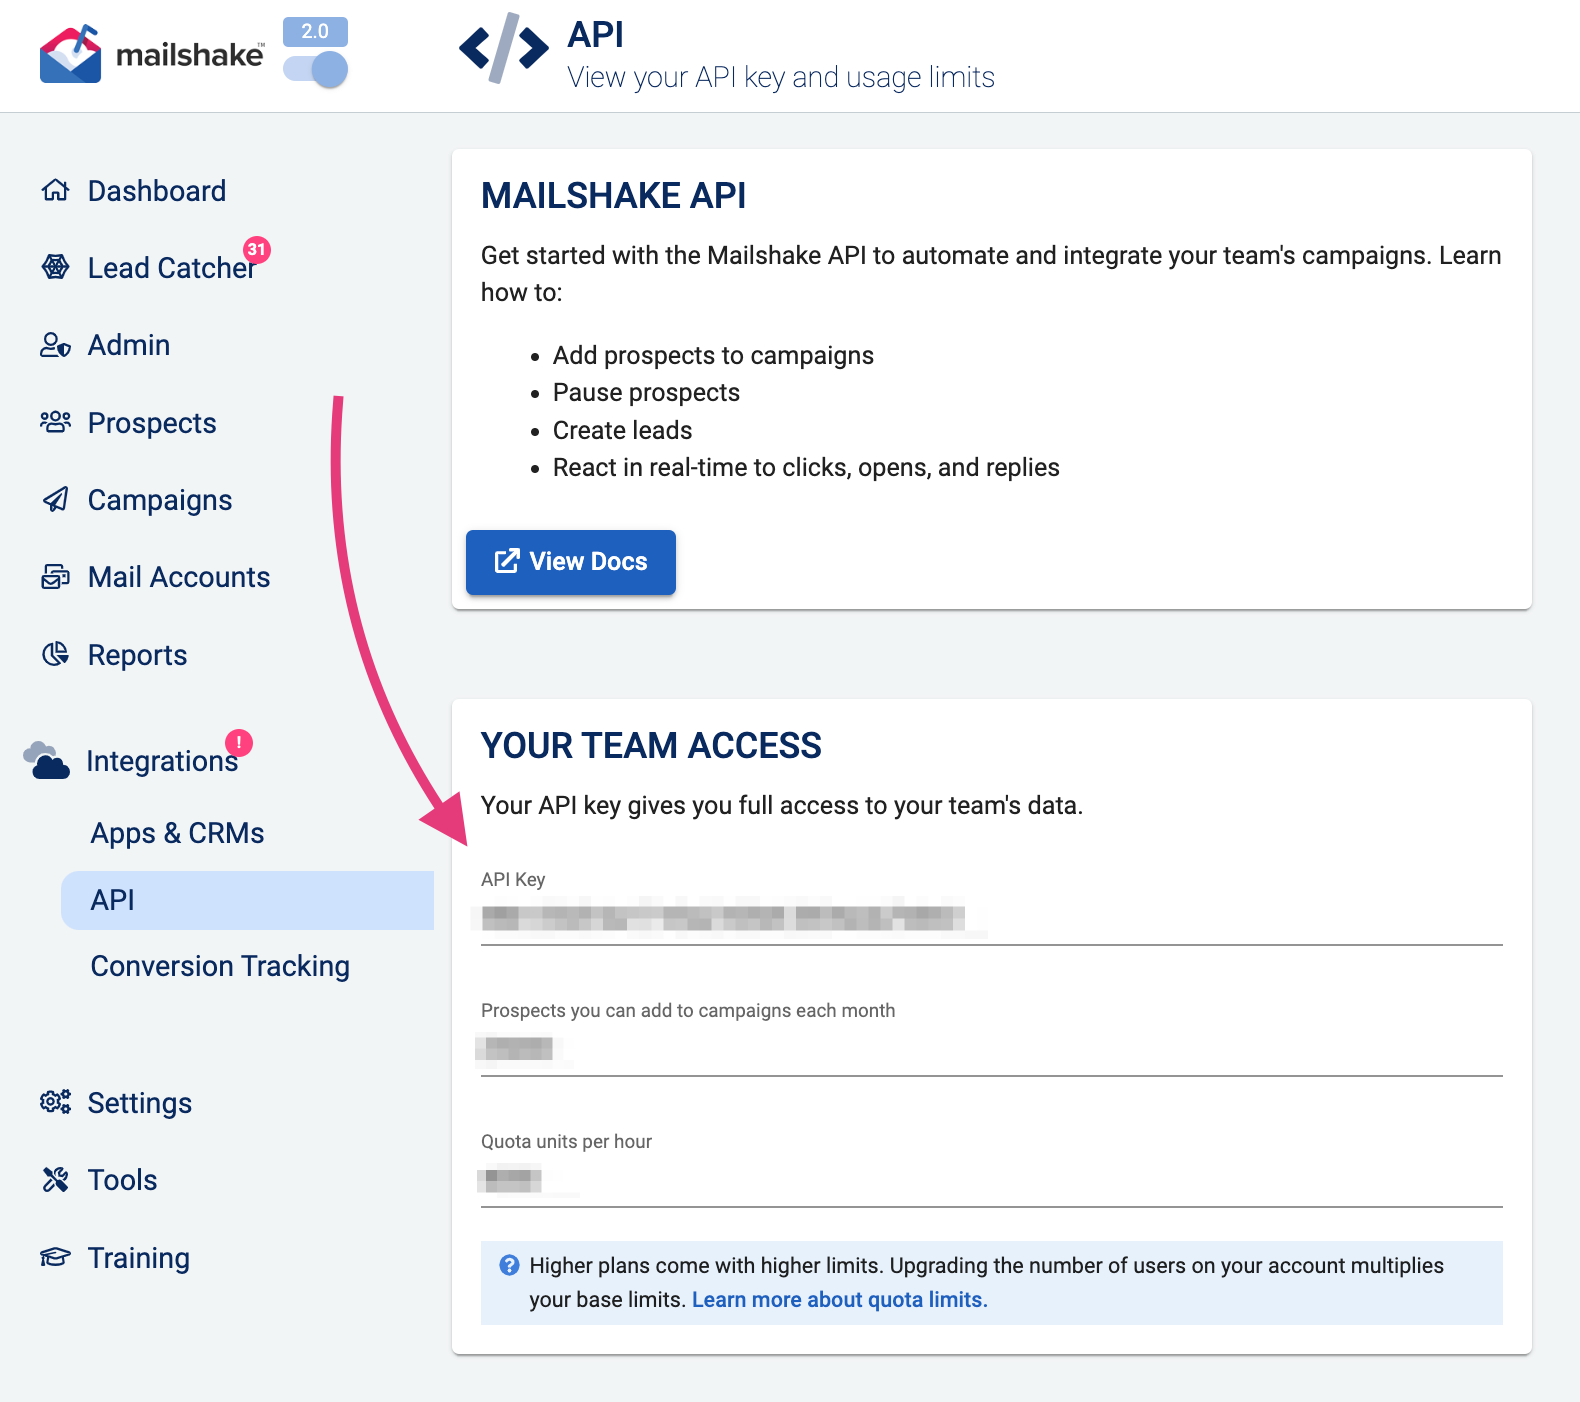Toggle the Mailshake 2.0 switch

315,69
